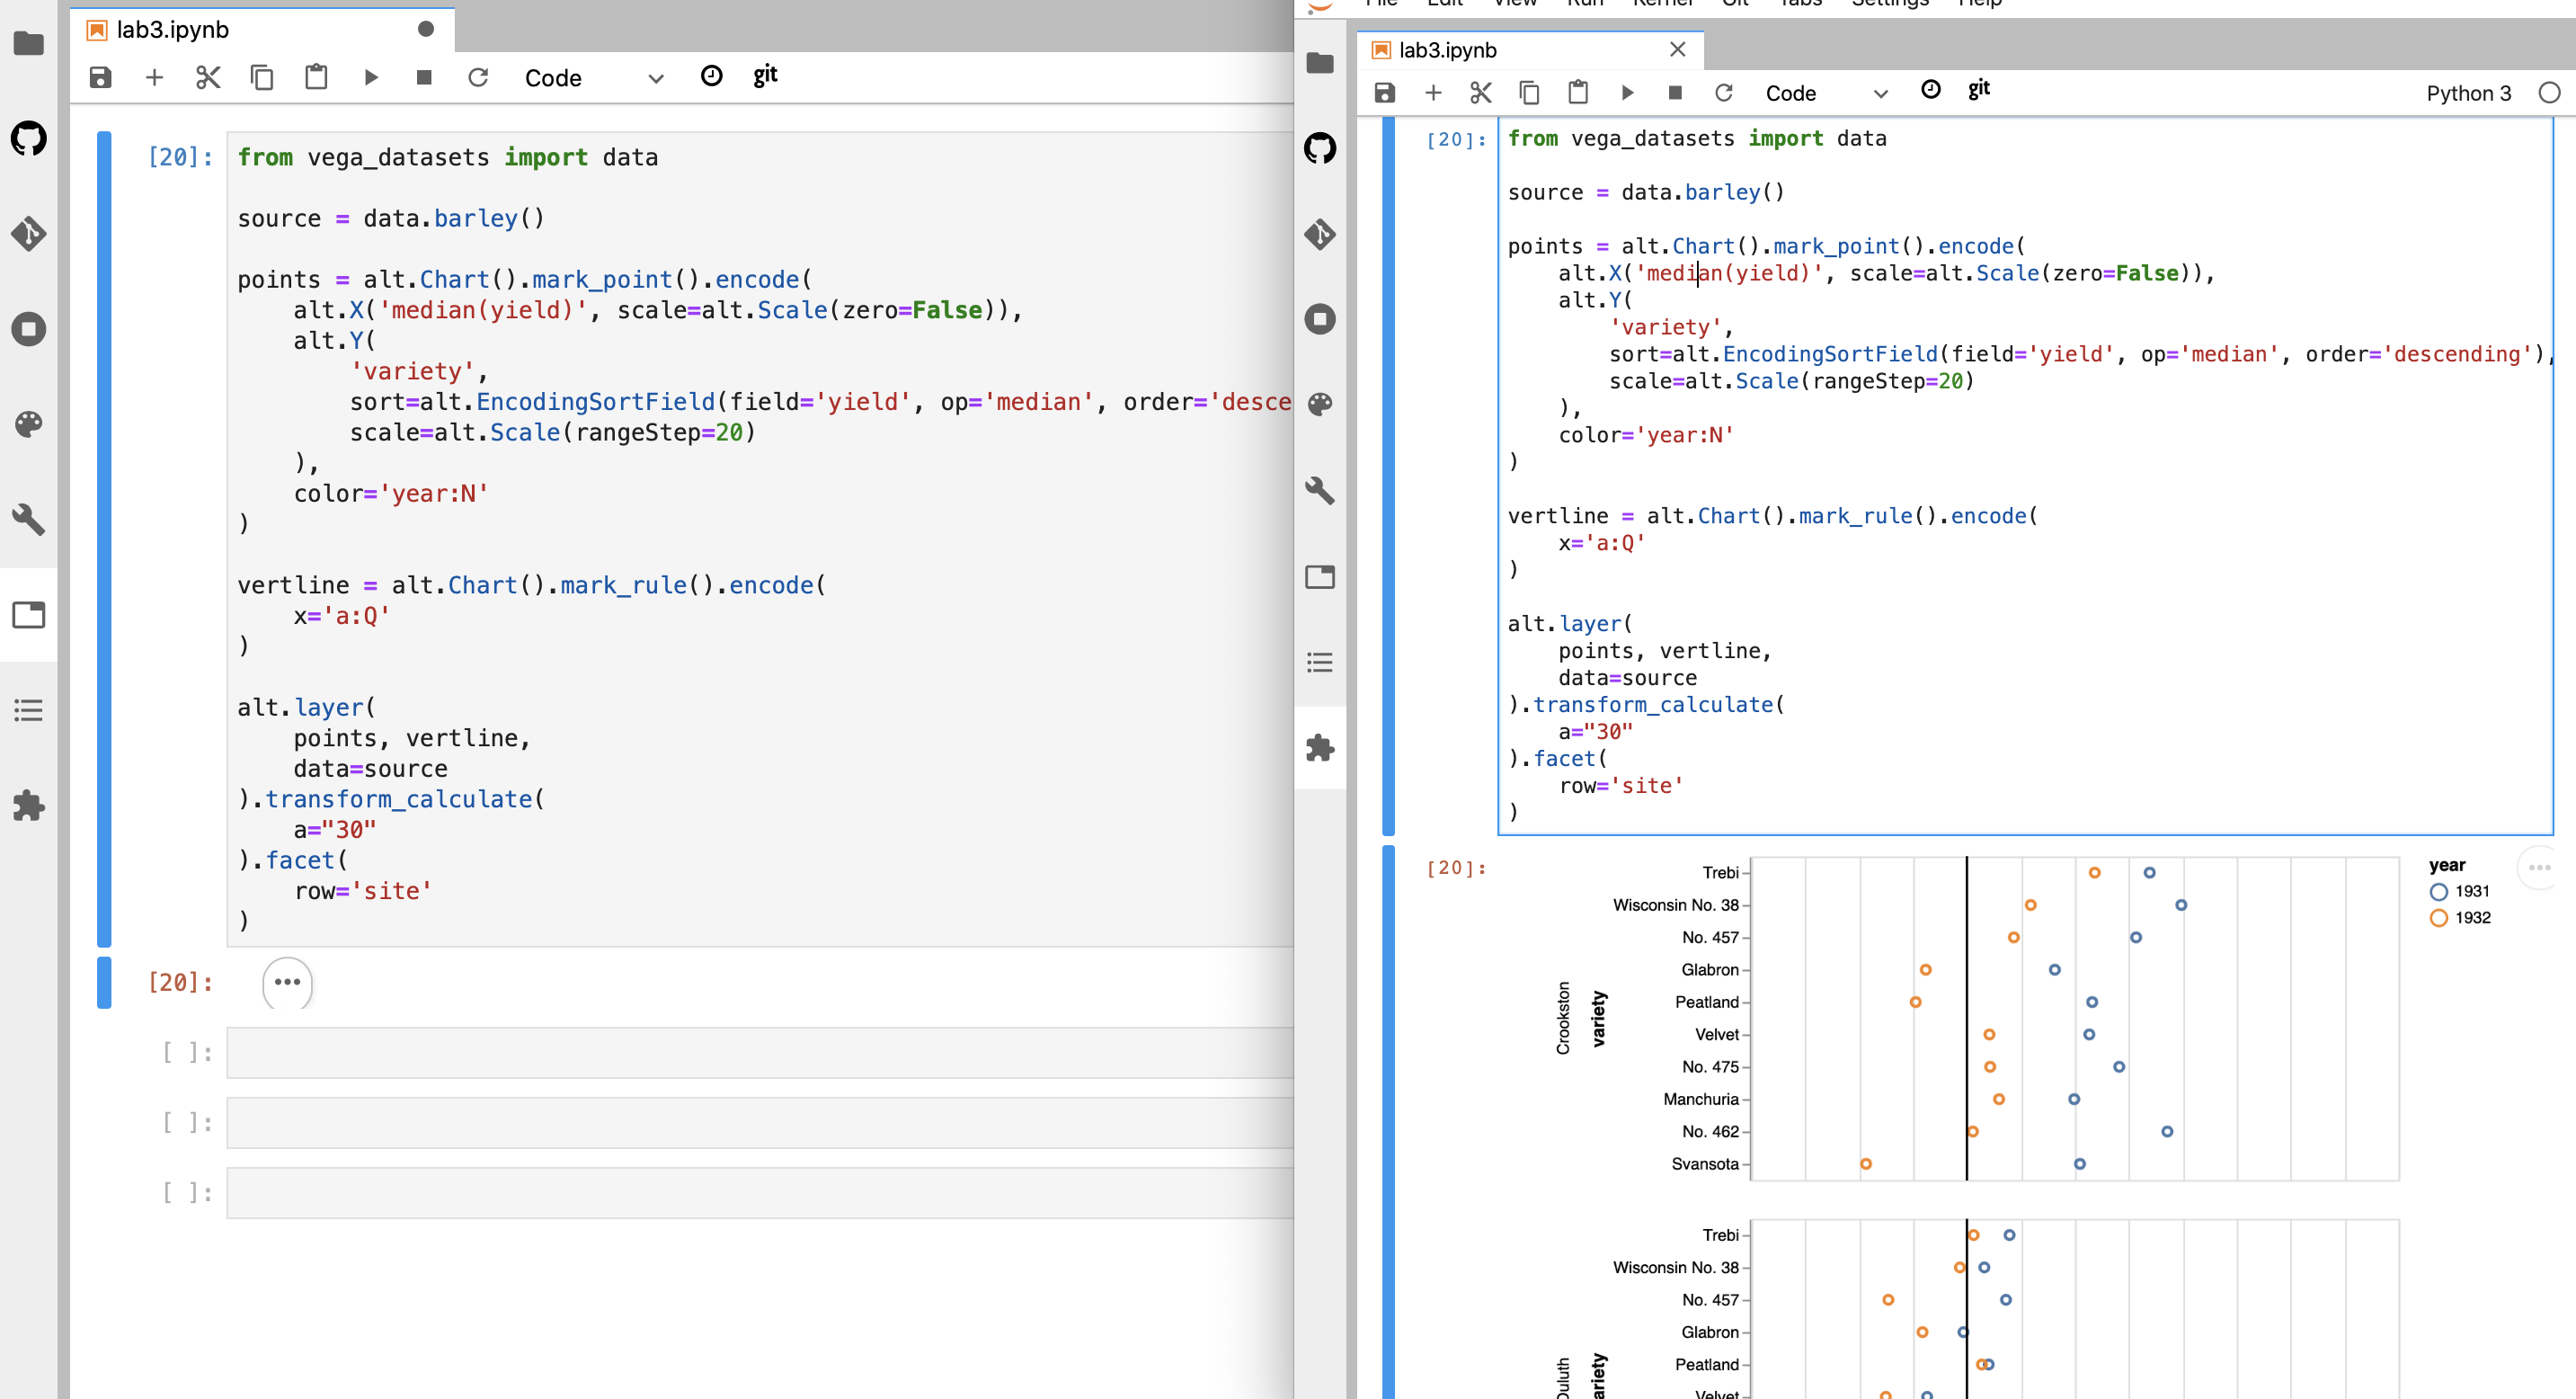2576x1399 pixels.
Task: Open chart actions ellipsis menu
Action: click(2539, 867)
